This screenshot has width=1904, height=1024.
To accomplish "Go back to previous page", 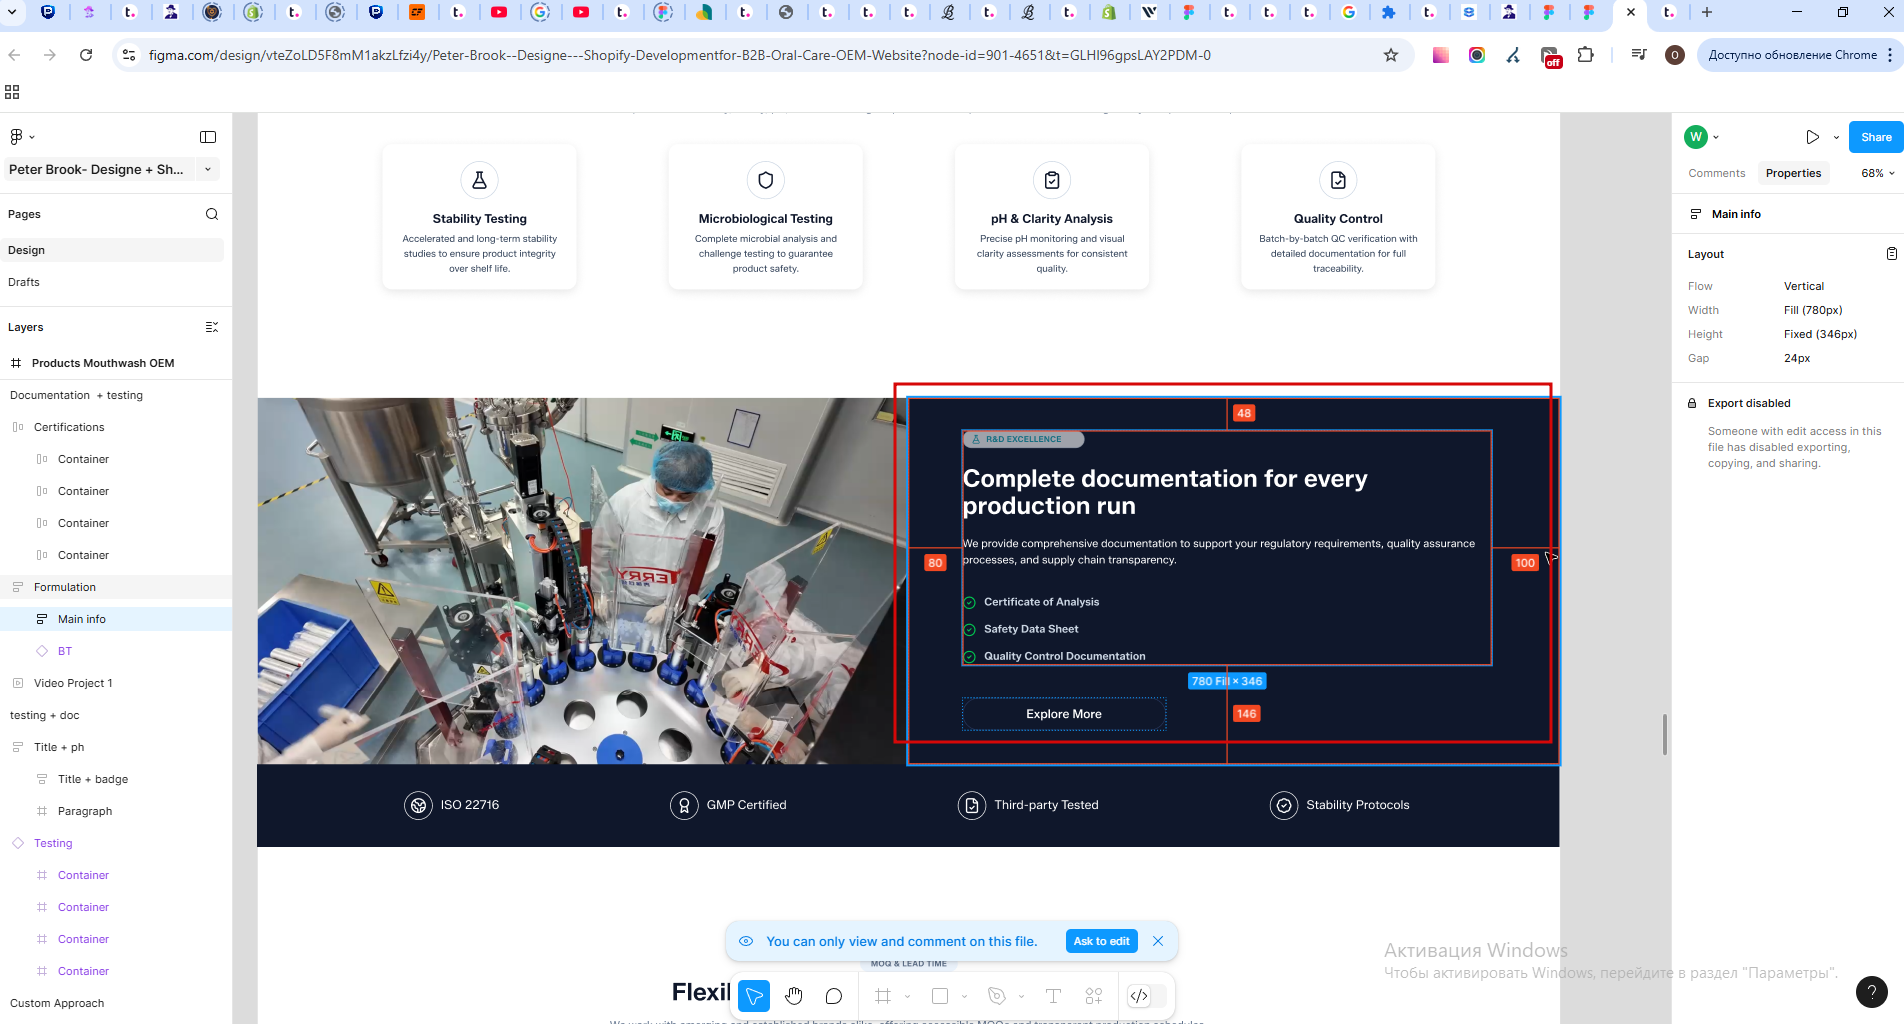I will pyautogui.click(x=14, y=55).
